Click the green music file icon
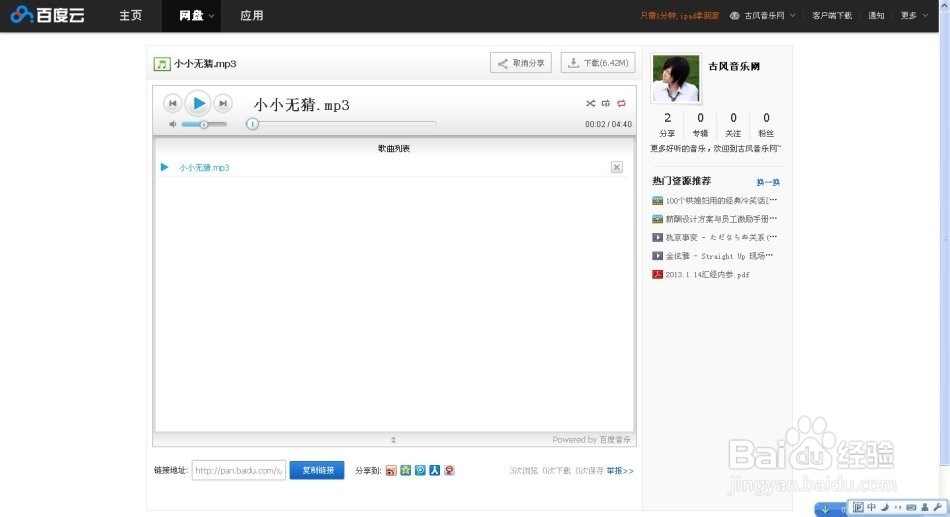950x517 pixels. tap(162, 64)
